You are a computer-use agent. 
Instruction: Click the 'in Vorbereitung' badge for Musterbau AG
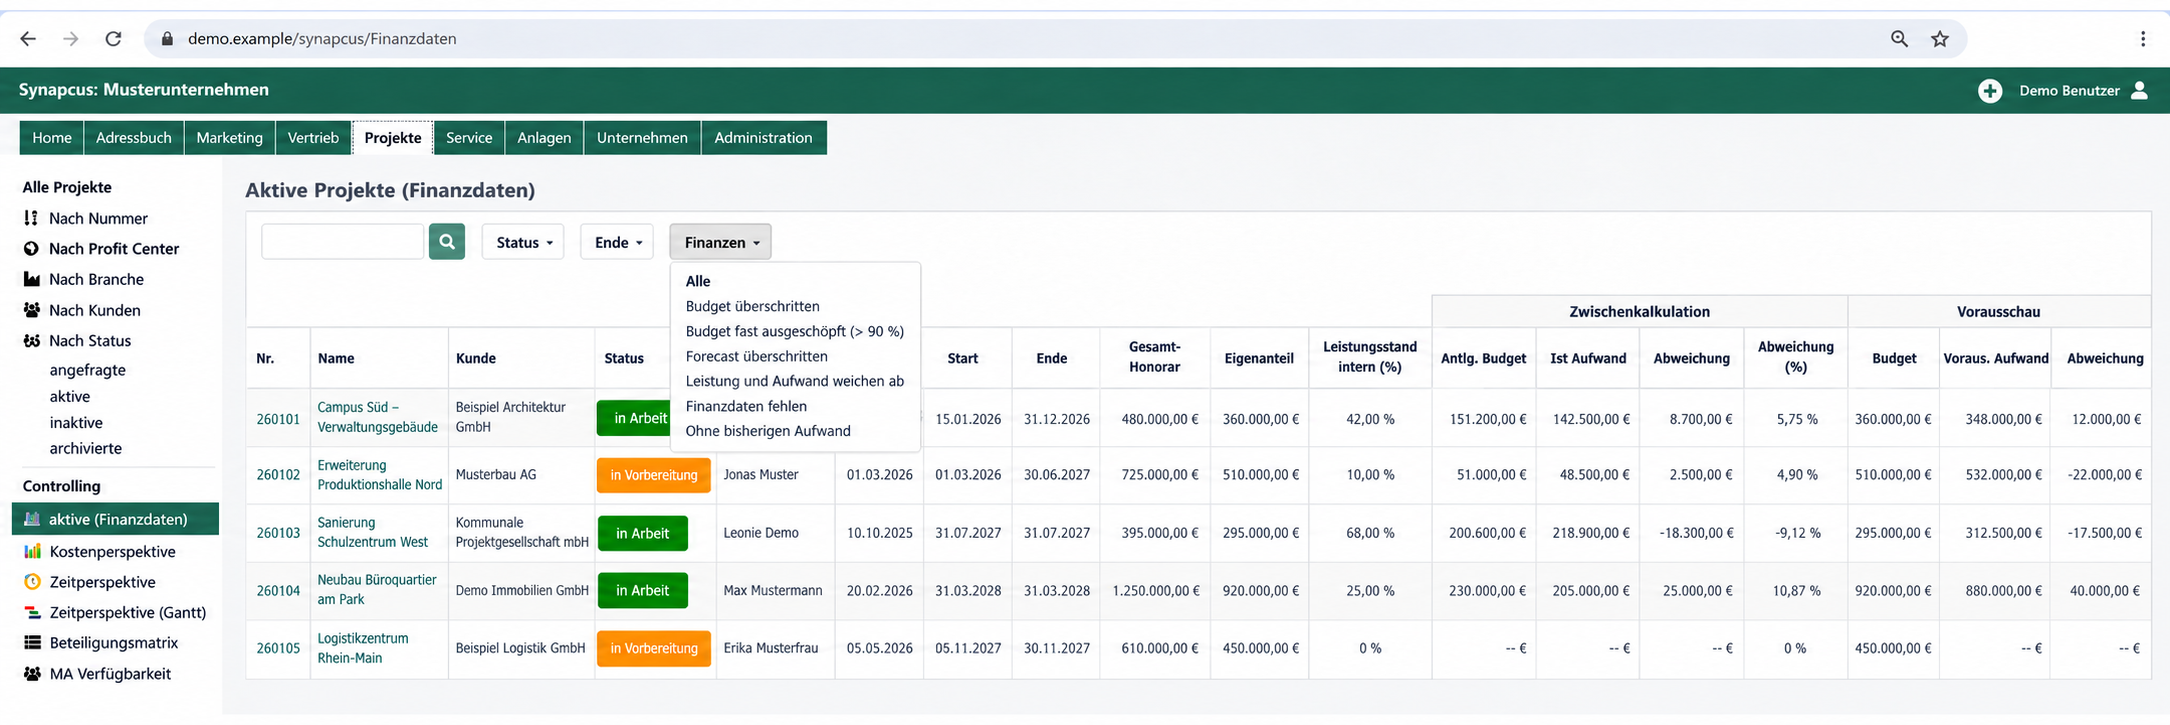click(653, 475)
